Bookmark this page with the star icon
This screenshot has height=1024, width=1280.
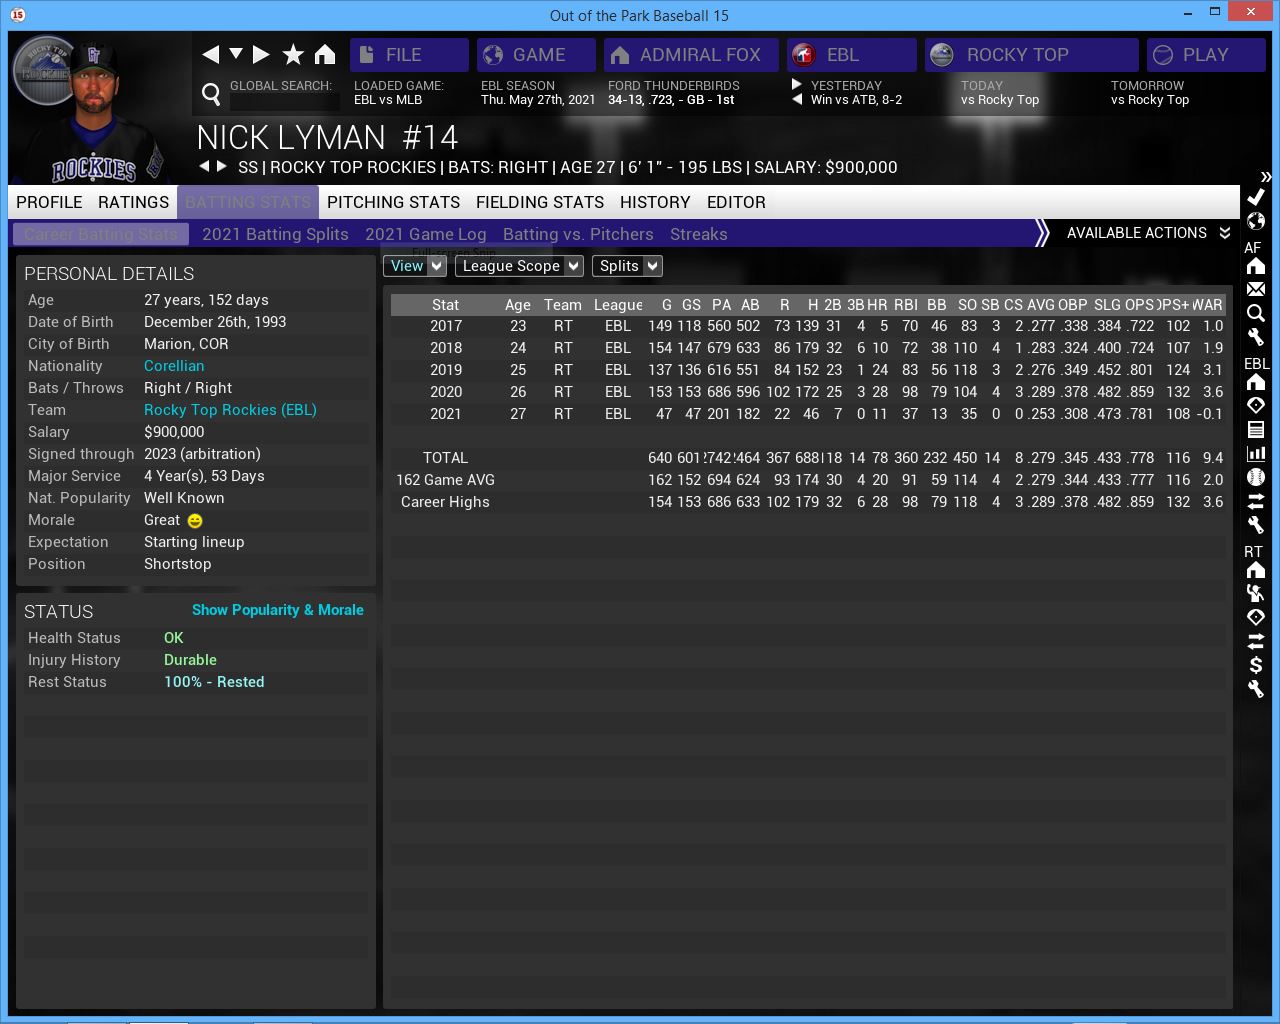(x=293, y=55)
